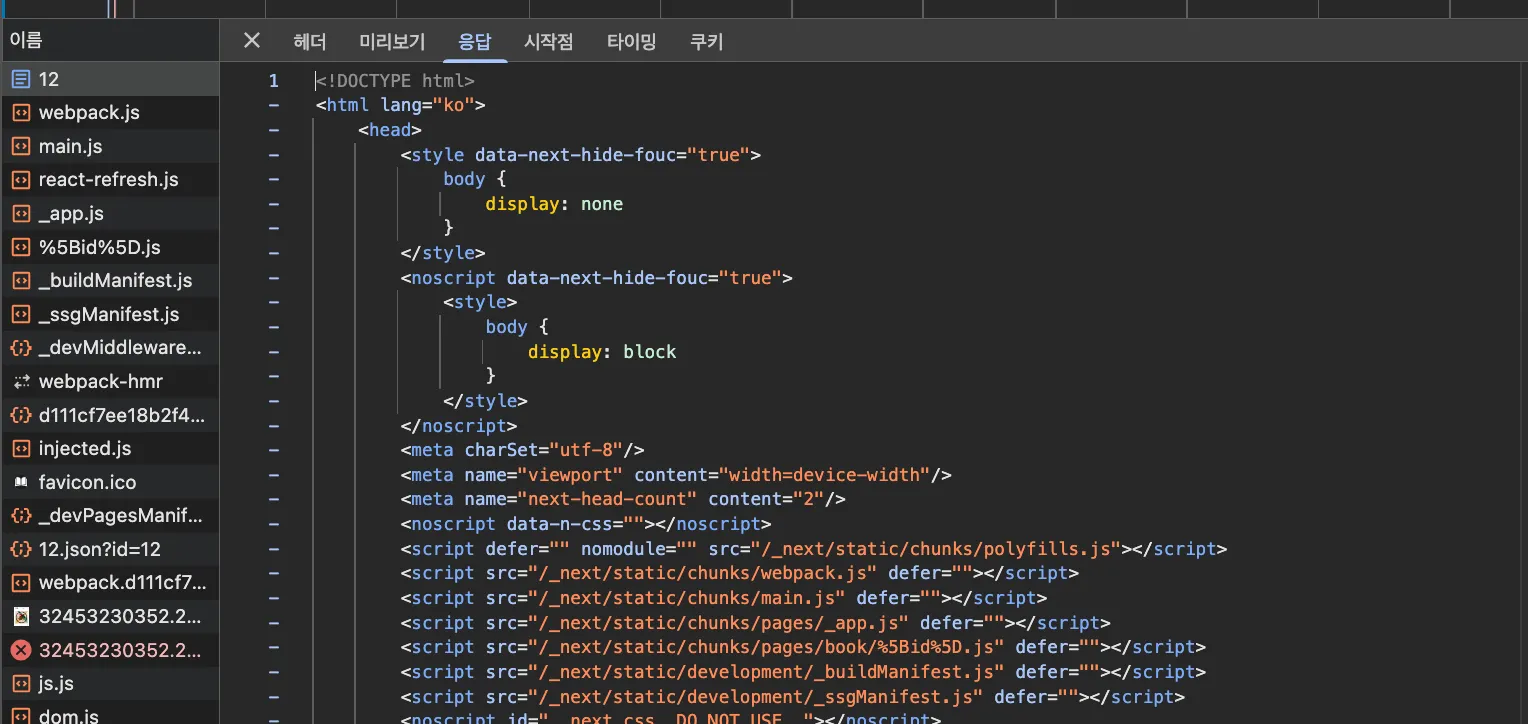
Task: Select the _buildManifest.js request
Action: coord(109,280)
